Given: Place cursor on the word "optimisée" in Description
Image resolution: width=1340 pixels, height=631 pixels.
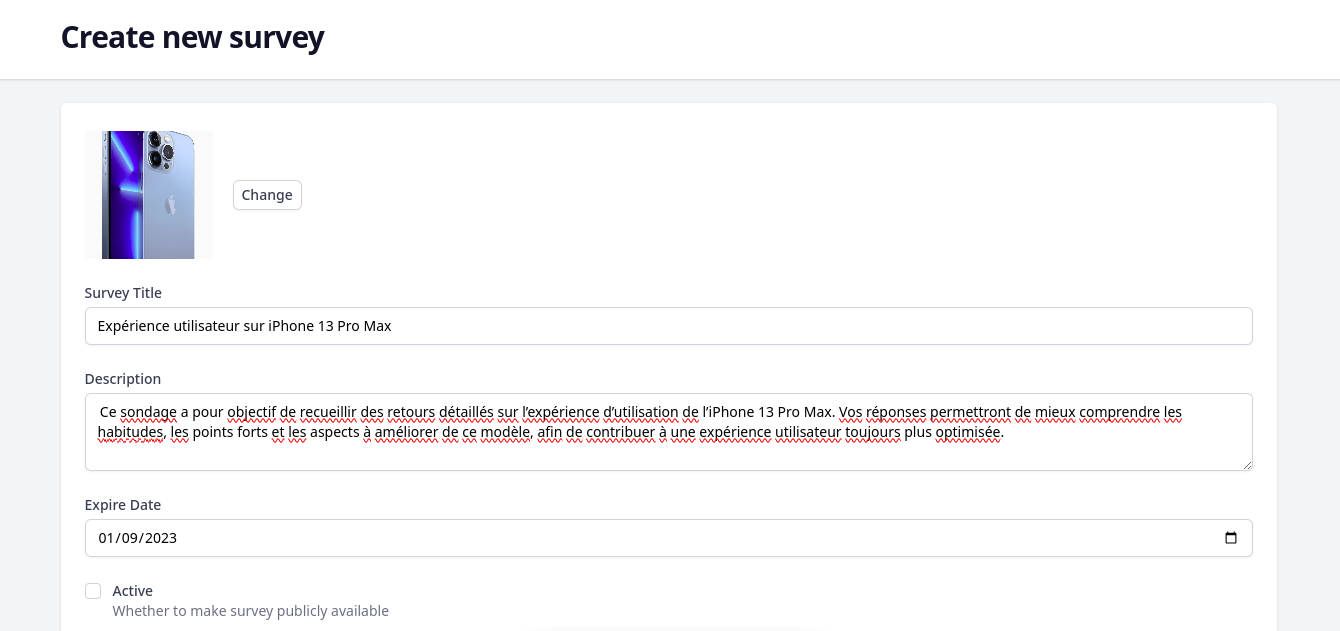Looking at the screenshot, I should pos(968,433).
